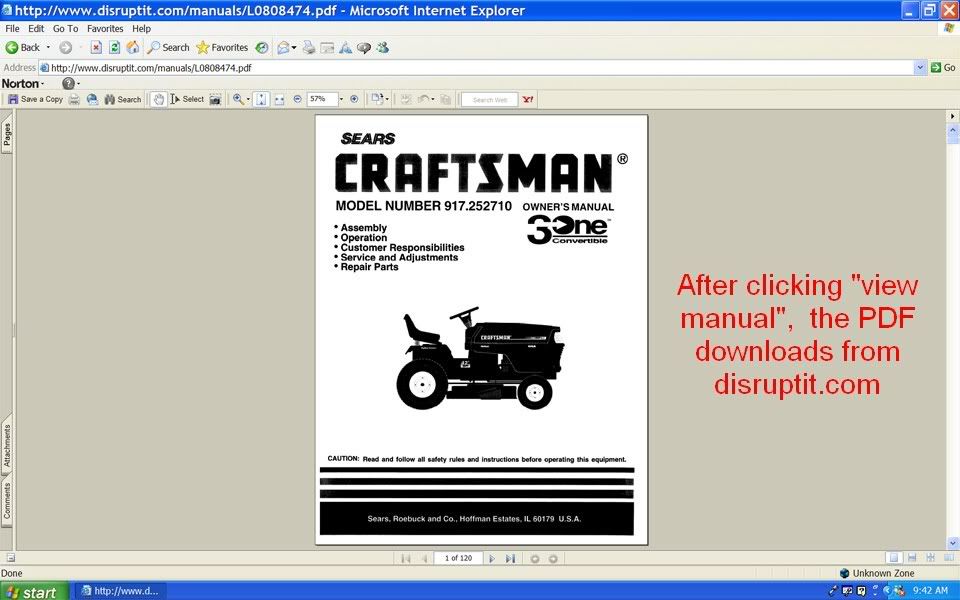Click the Yahoo search icon
This screenshot has height=600, width=960.
[x=528, y=99]
